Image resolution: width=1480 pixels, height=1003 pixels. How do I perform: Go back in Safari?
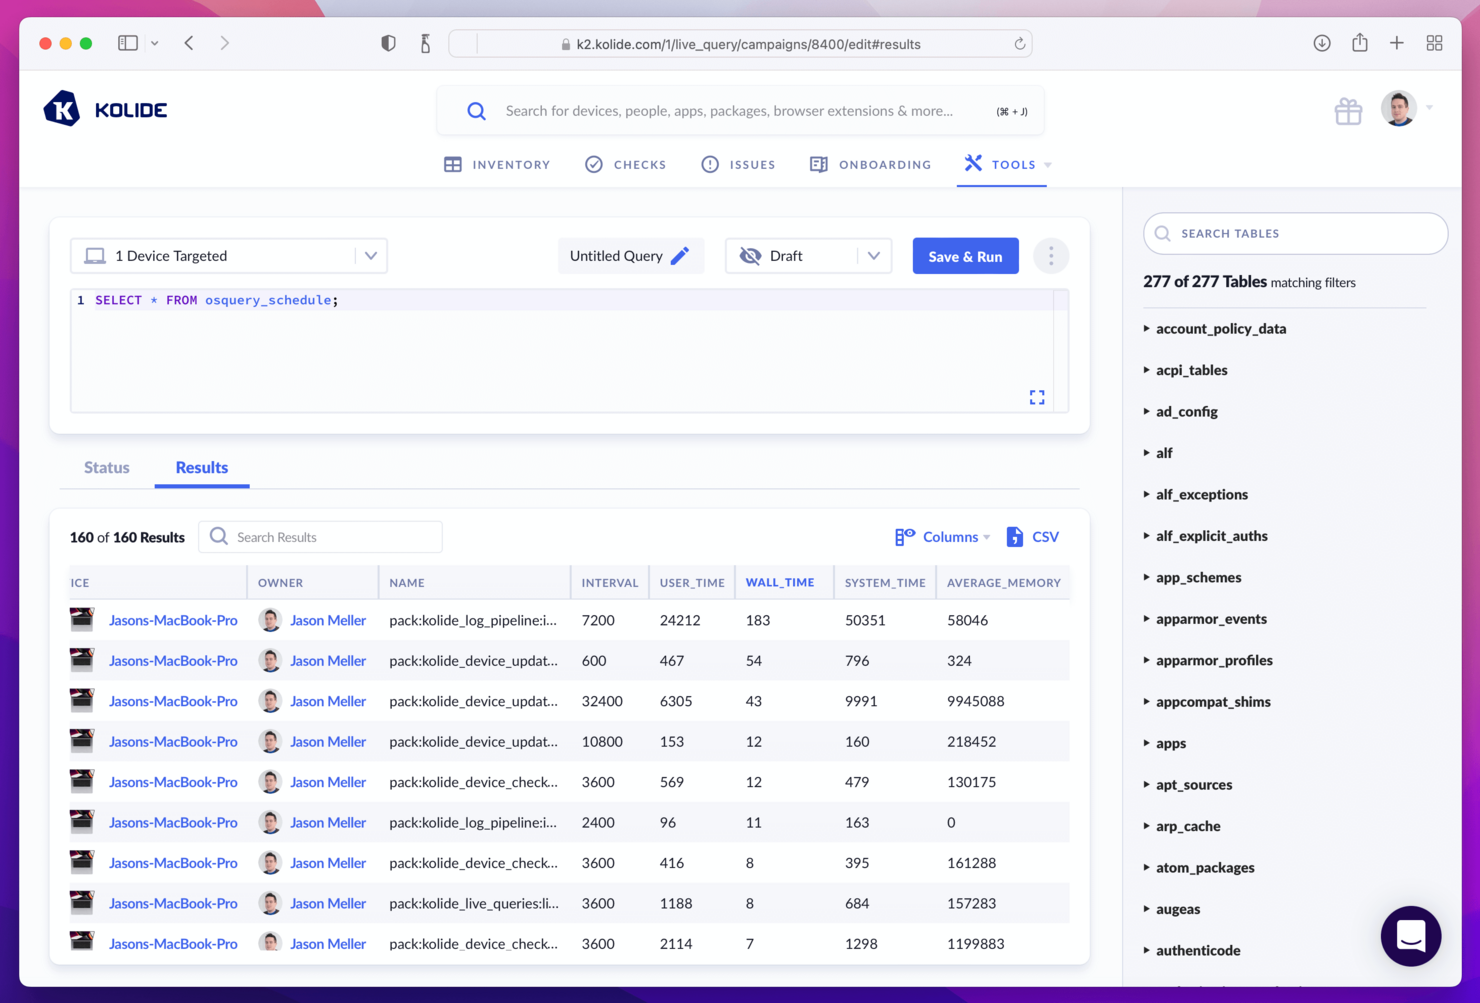pyautogui.click(x=189, y=43)
